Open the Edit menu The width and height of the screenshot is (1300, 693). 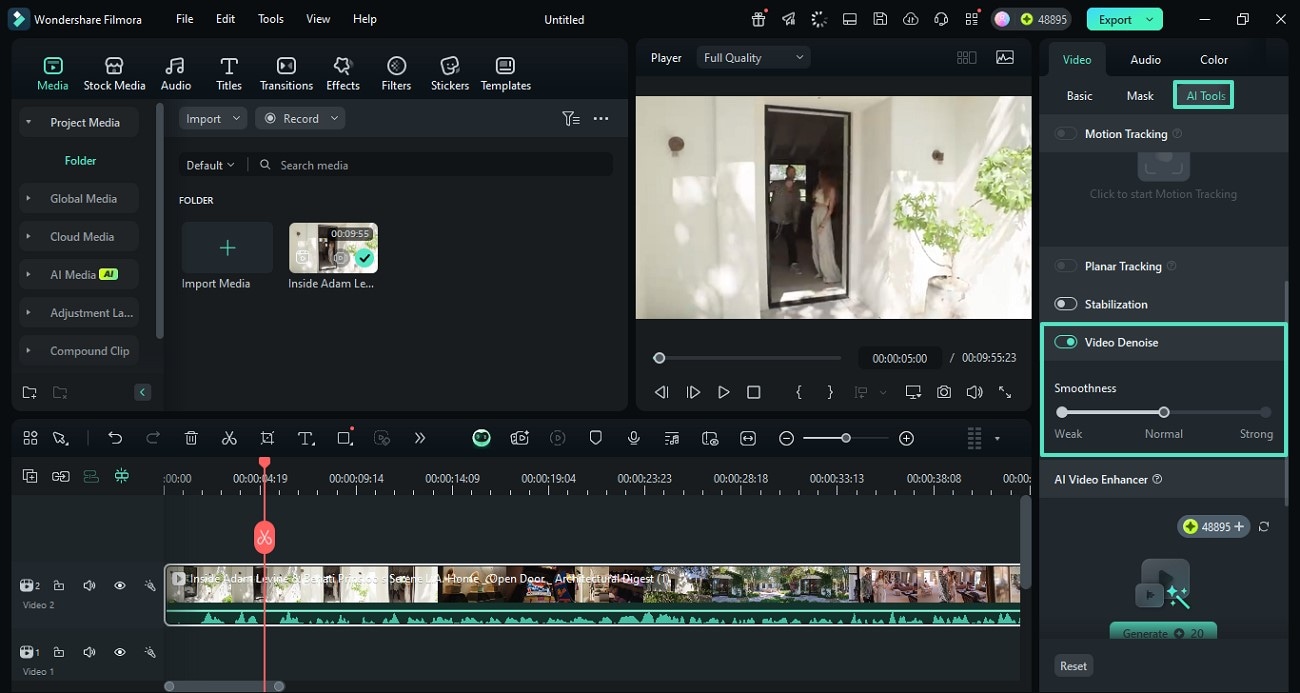[x=226, y=19]
